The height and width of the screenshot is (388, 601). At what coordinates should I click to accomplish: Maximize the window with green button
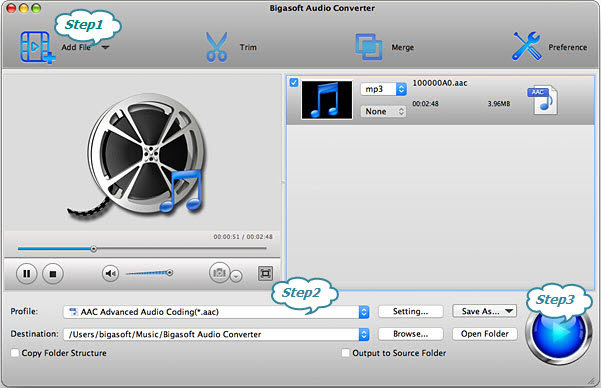(36, 8)
